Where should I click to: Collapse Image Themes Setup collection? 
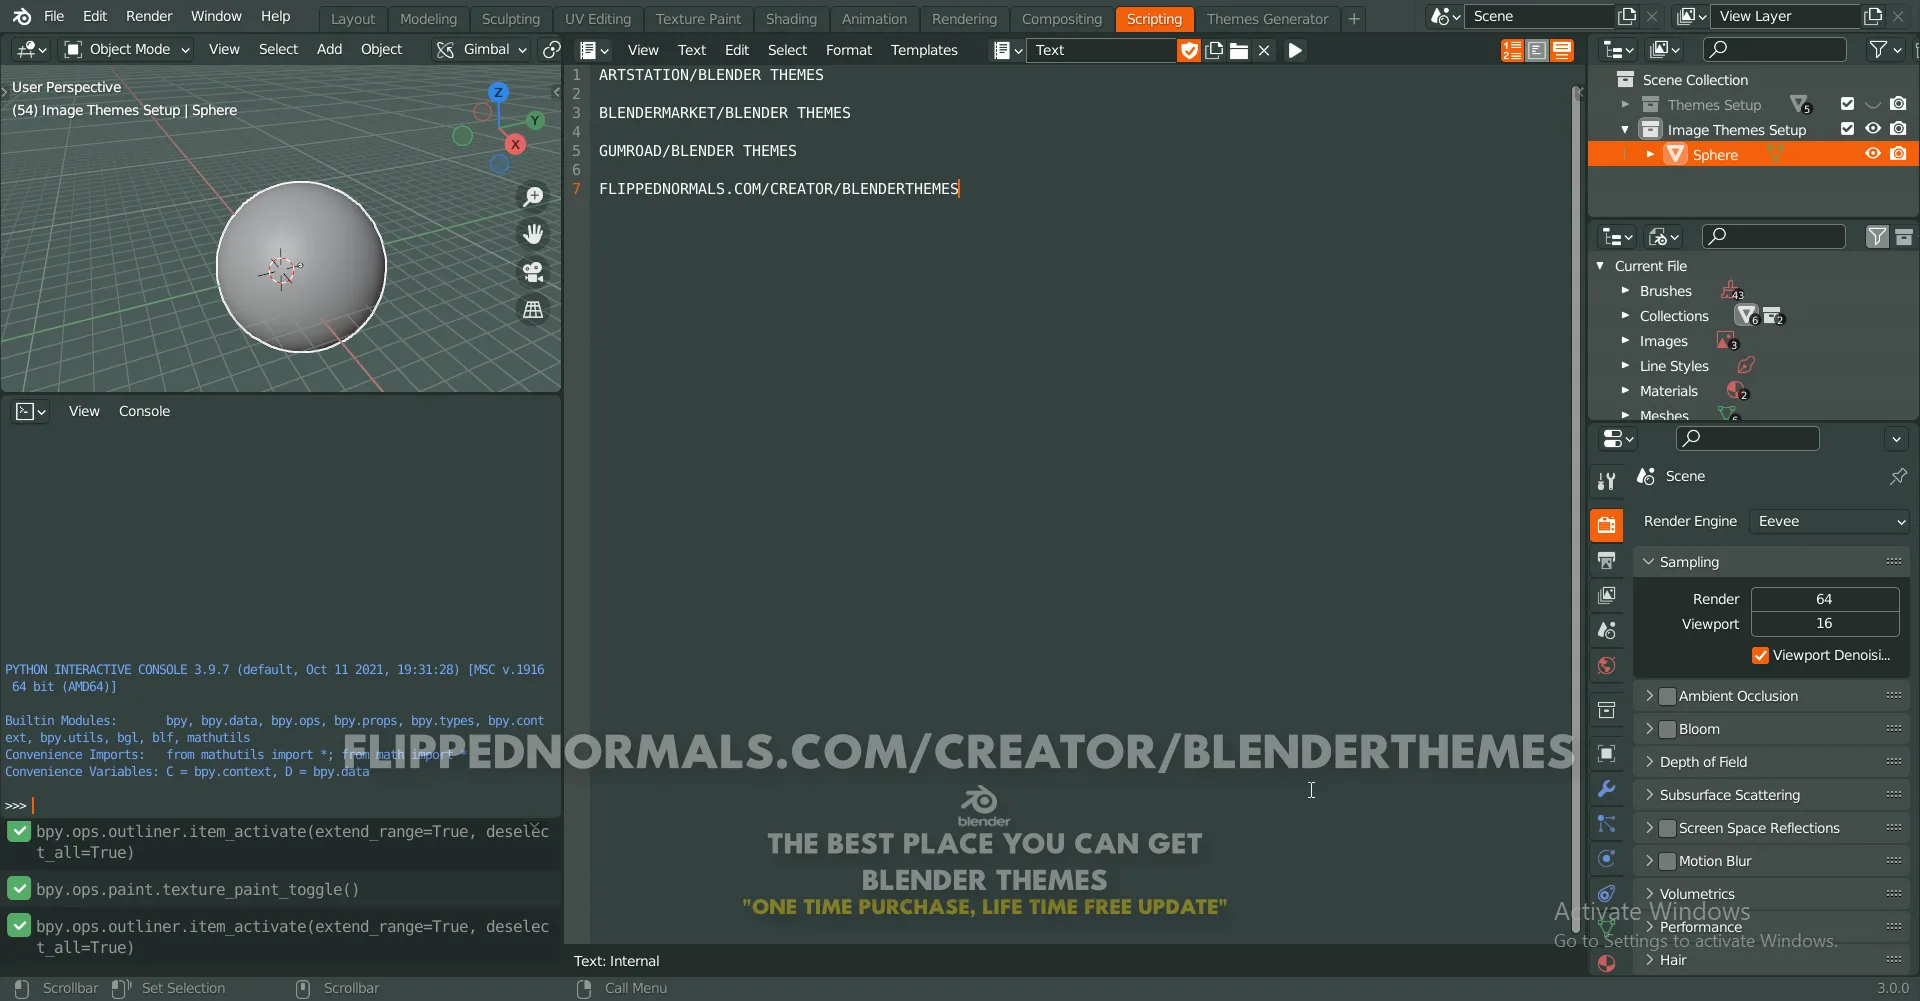click(1624, 130)
